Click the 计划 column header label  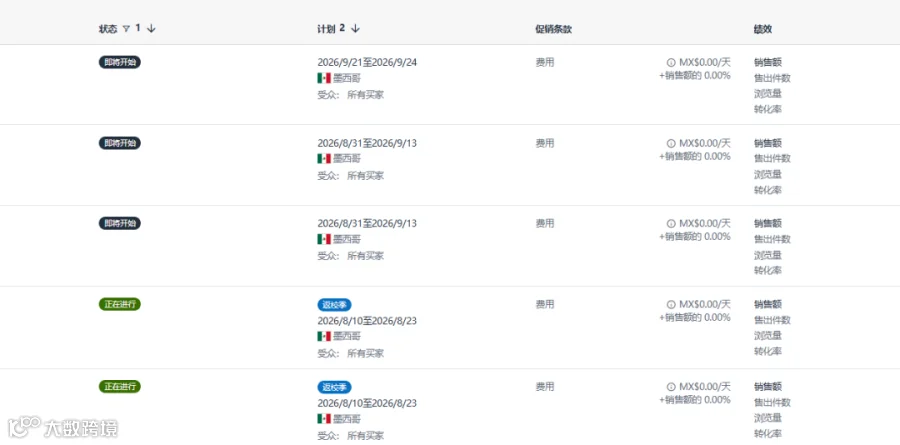coord(325,29)
